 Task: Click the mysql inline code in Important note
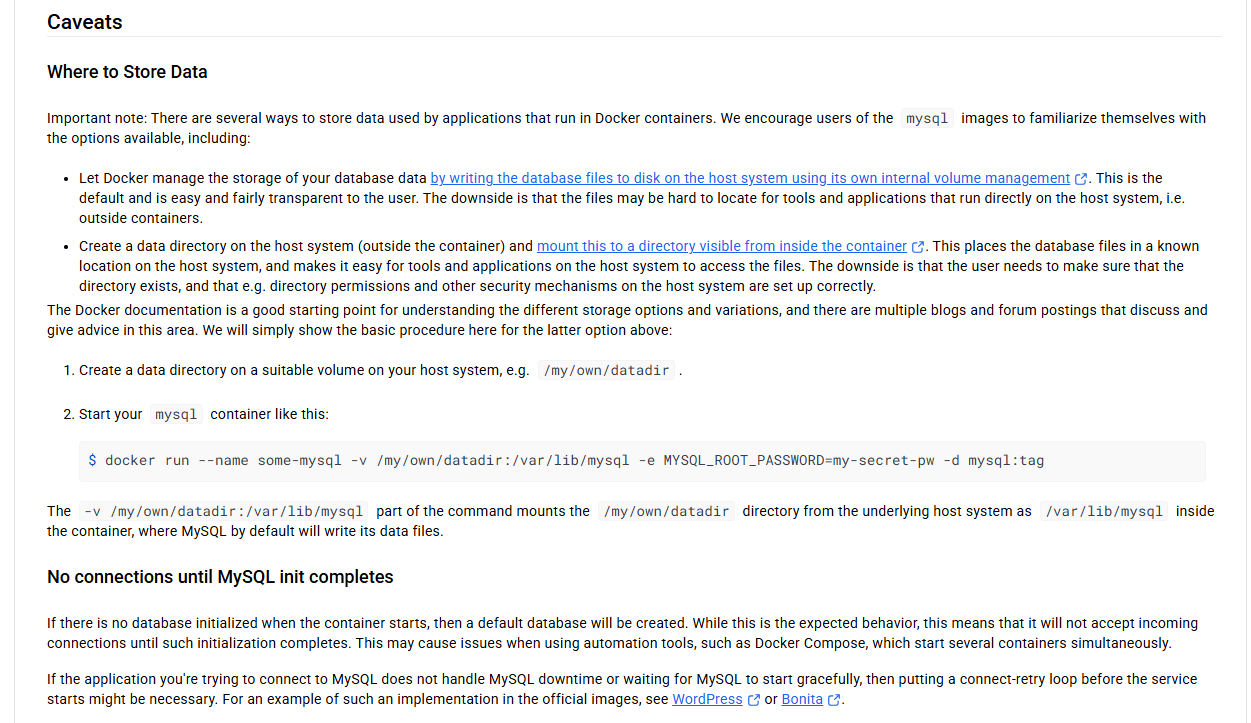[x=927, y=118]
